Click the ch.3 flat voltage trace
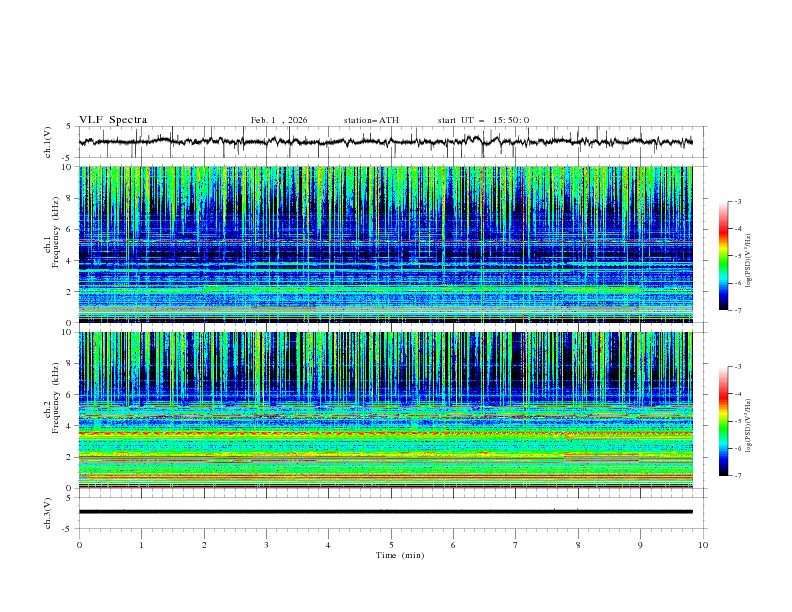Screen dimensions: 792x612 (385, 512)
